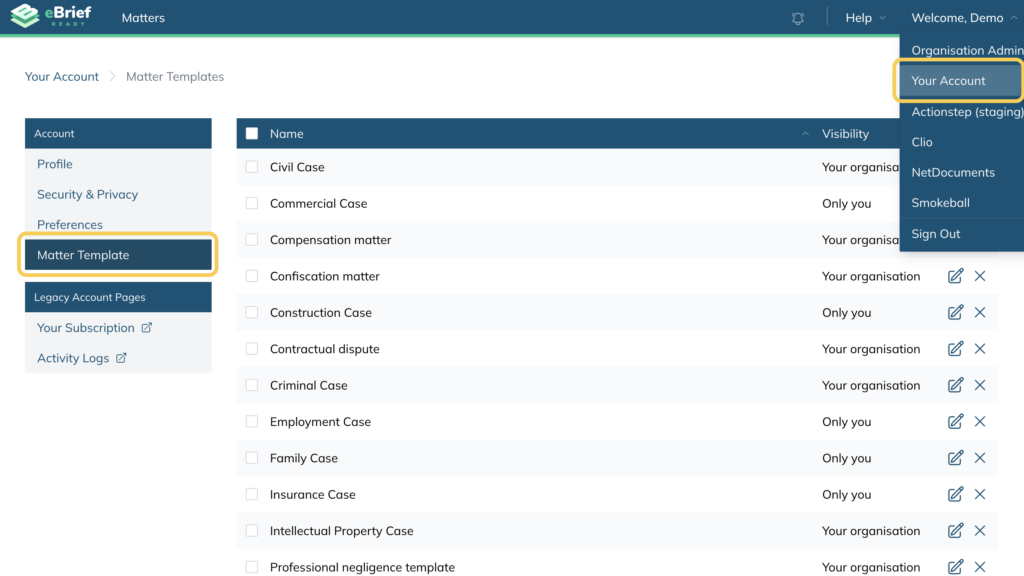Check the Employment Case checkbox
Image resolution: width=1024 pixels, height=576 pixels.
coord(252,422)
